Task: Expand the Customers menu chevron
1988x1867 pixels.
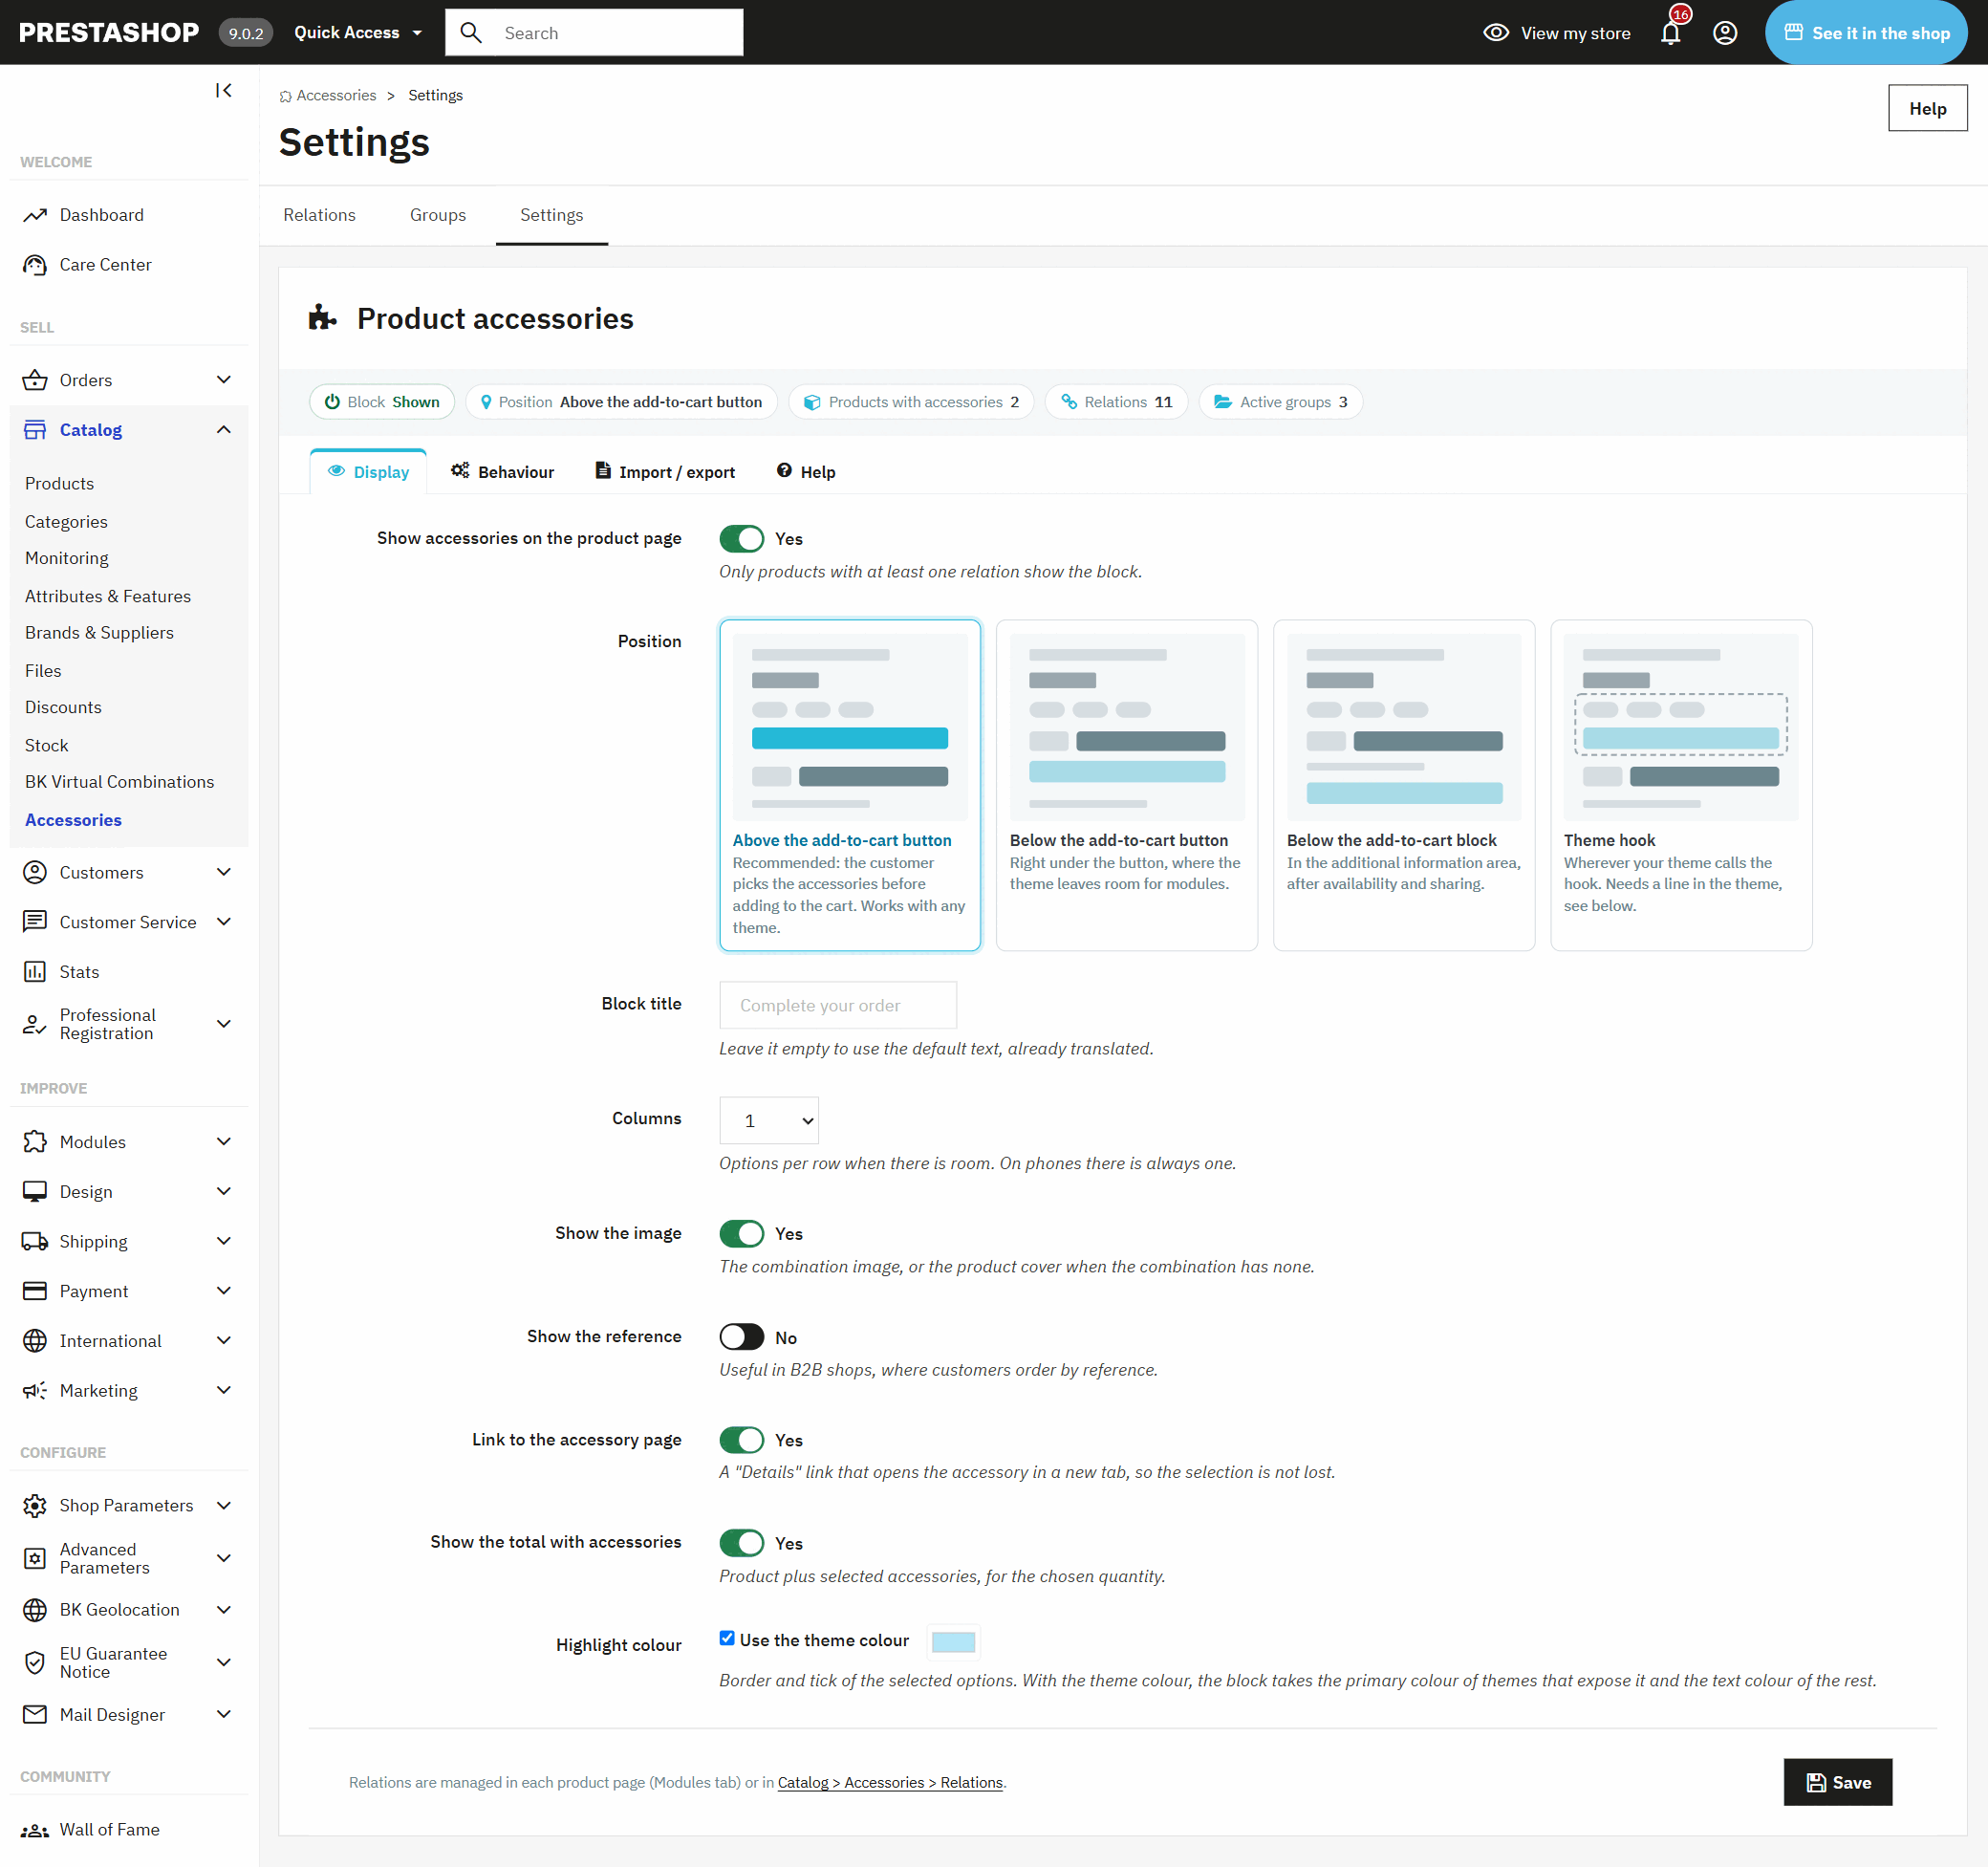Action: pyautogui.click(x=224, y=873)
